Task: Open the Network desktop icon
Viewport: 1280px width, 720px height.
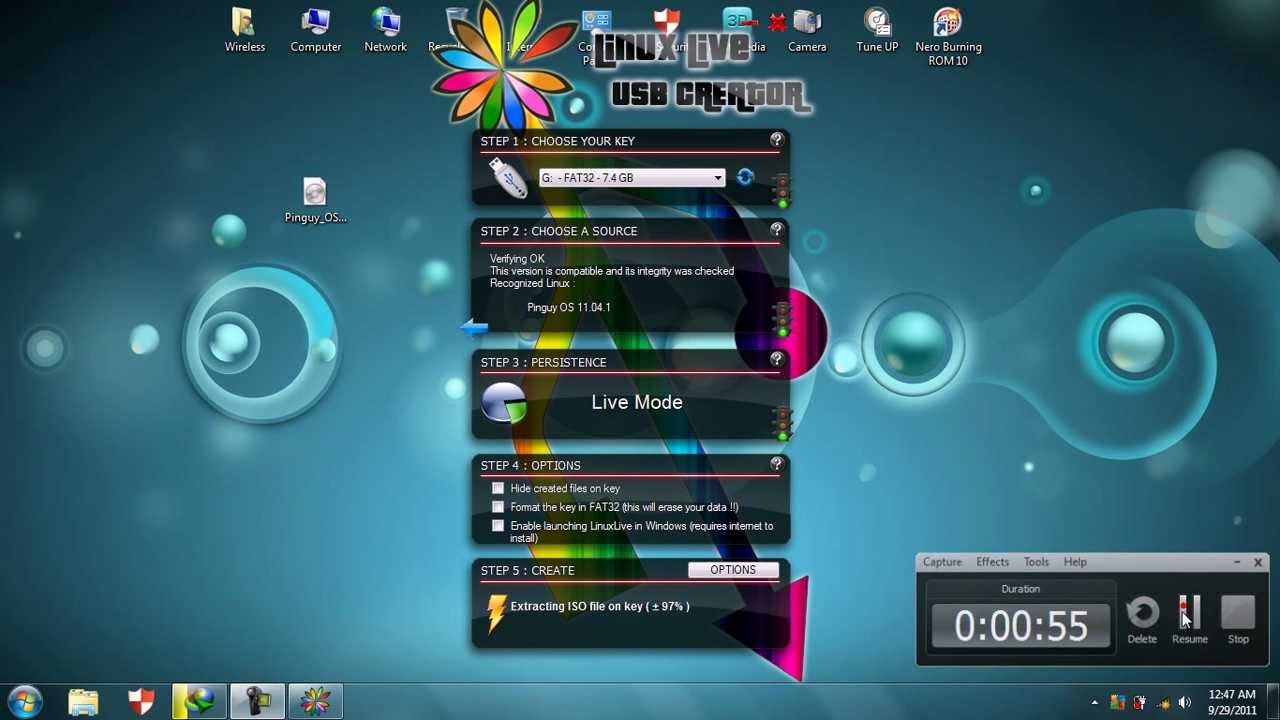Action: coord(386,30)
